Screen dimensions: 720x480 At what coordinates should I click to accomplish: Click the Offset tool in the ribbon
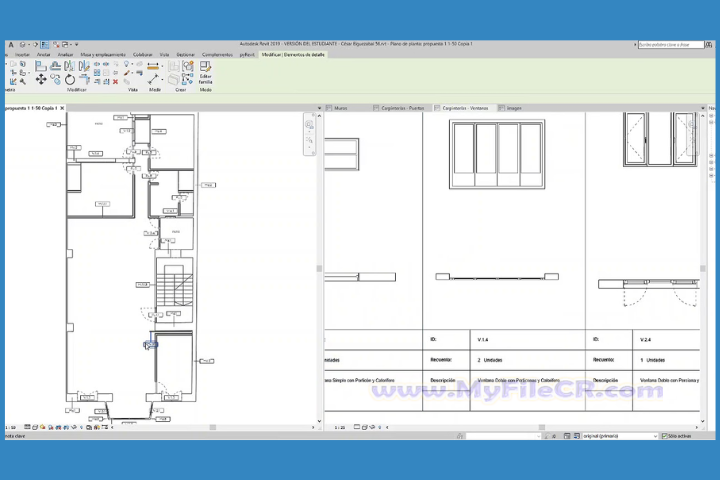[x=56, y=66]
